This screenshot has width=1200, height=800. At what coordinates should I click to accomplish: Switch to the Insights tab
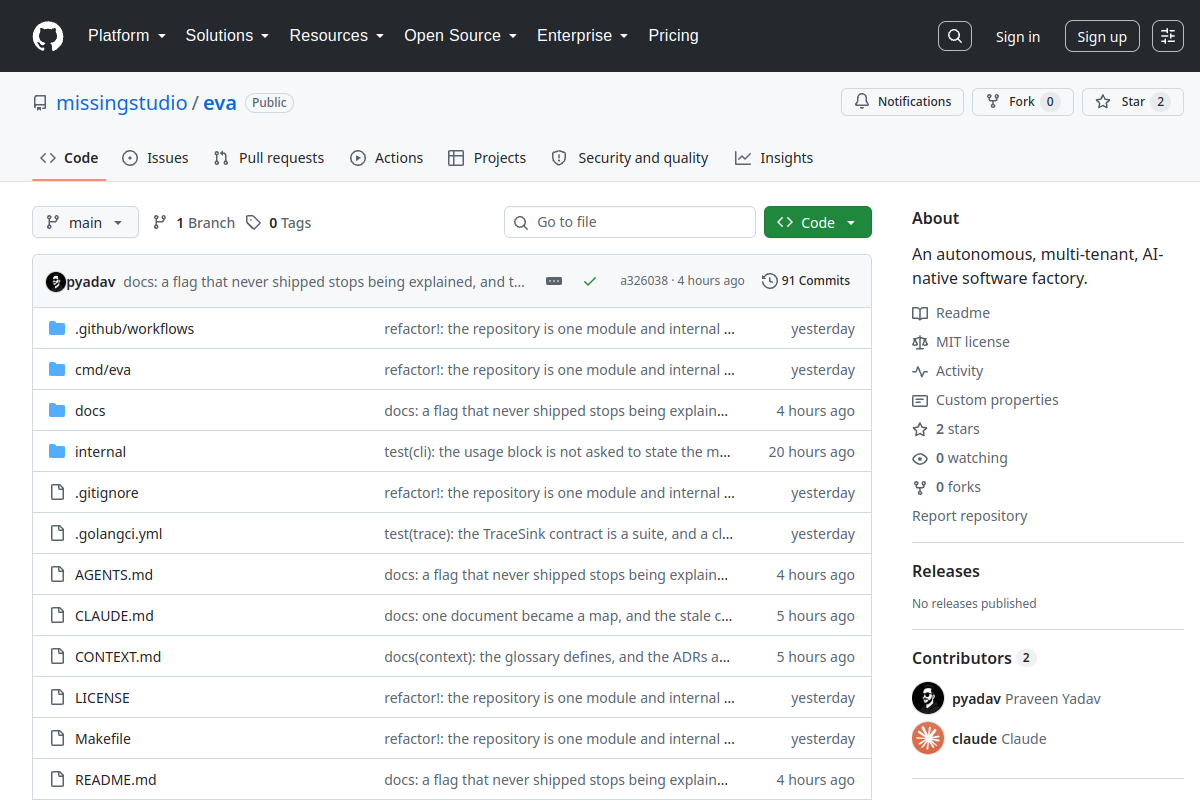[774, 158]
